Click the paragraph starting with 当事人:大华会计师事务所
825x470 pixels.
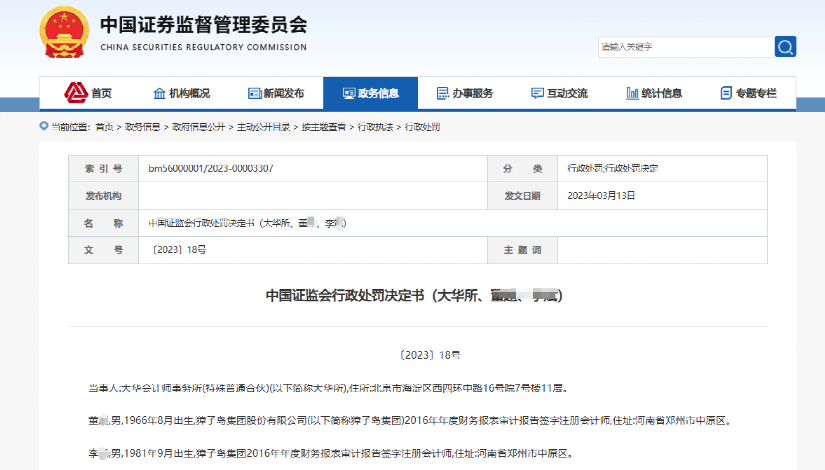click(x=329, y=388)
